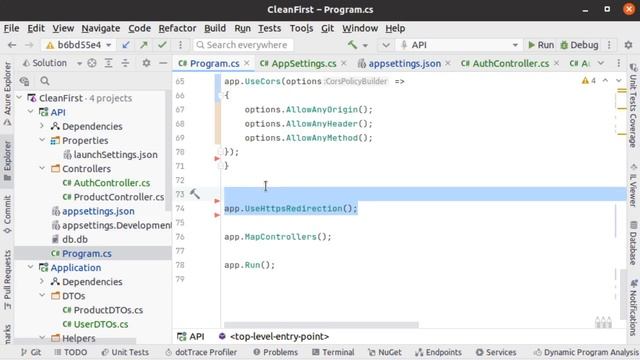Screen dimensions: 640x360
Task: Click the Search everywhere field
Action: (x=243, y=45)
